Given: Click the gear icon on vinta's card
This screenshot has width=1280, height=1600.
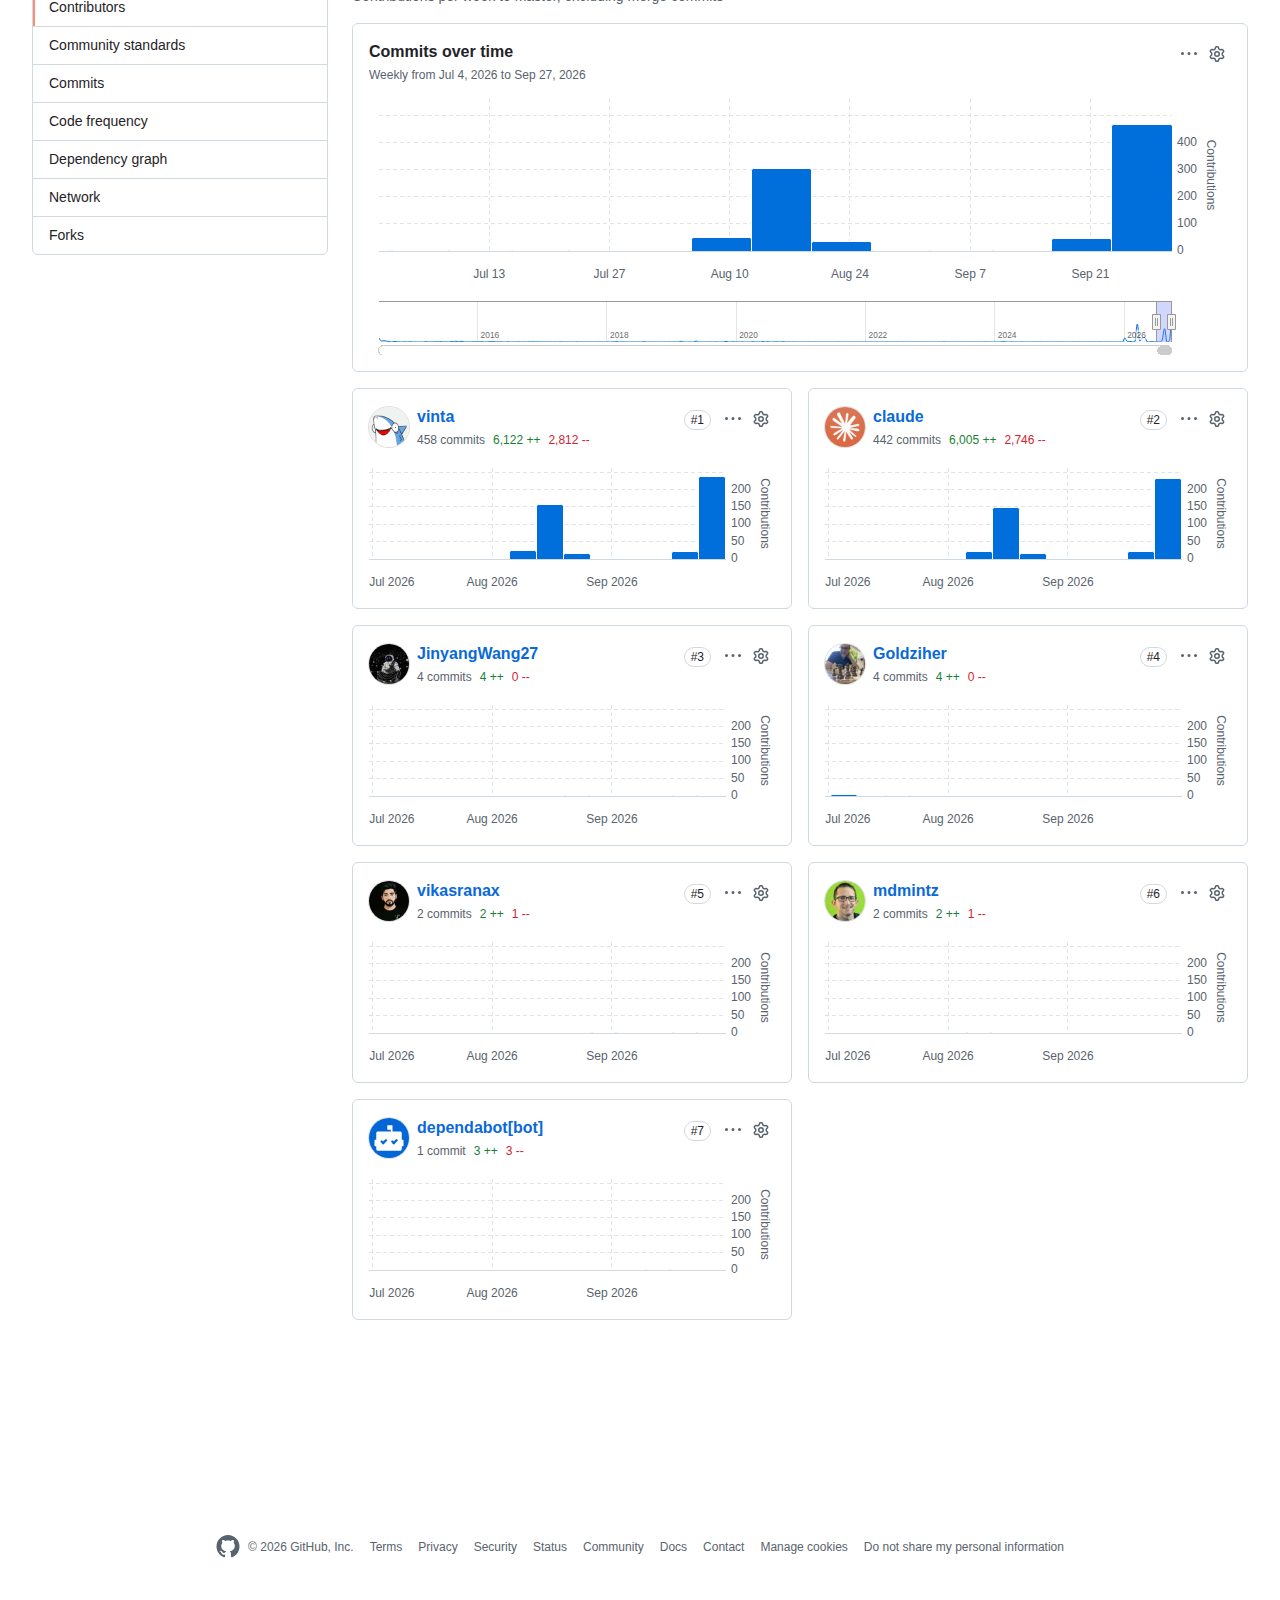Looking at the screenshot, I should tap(761, 419).
